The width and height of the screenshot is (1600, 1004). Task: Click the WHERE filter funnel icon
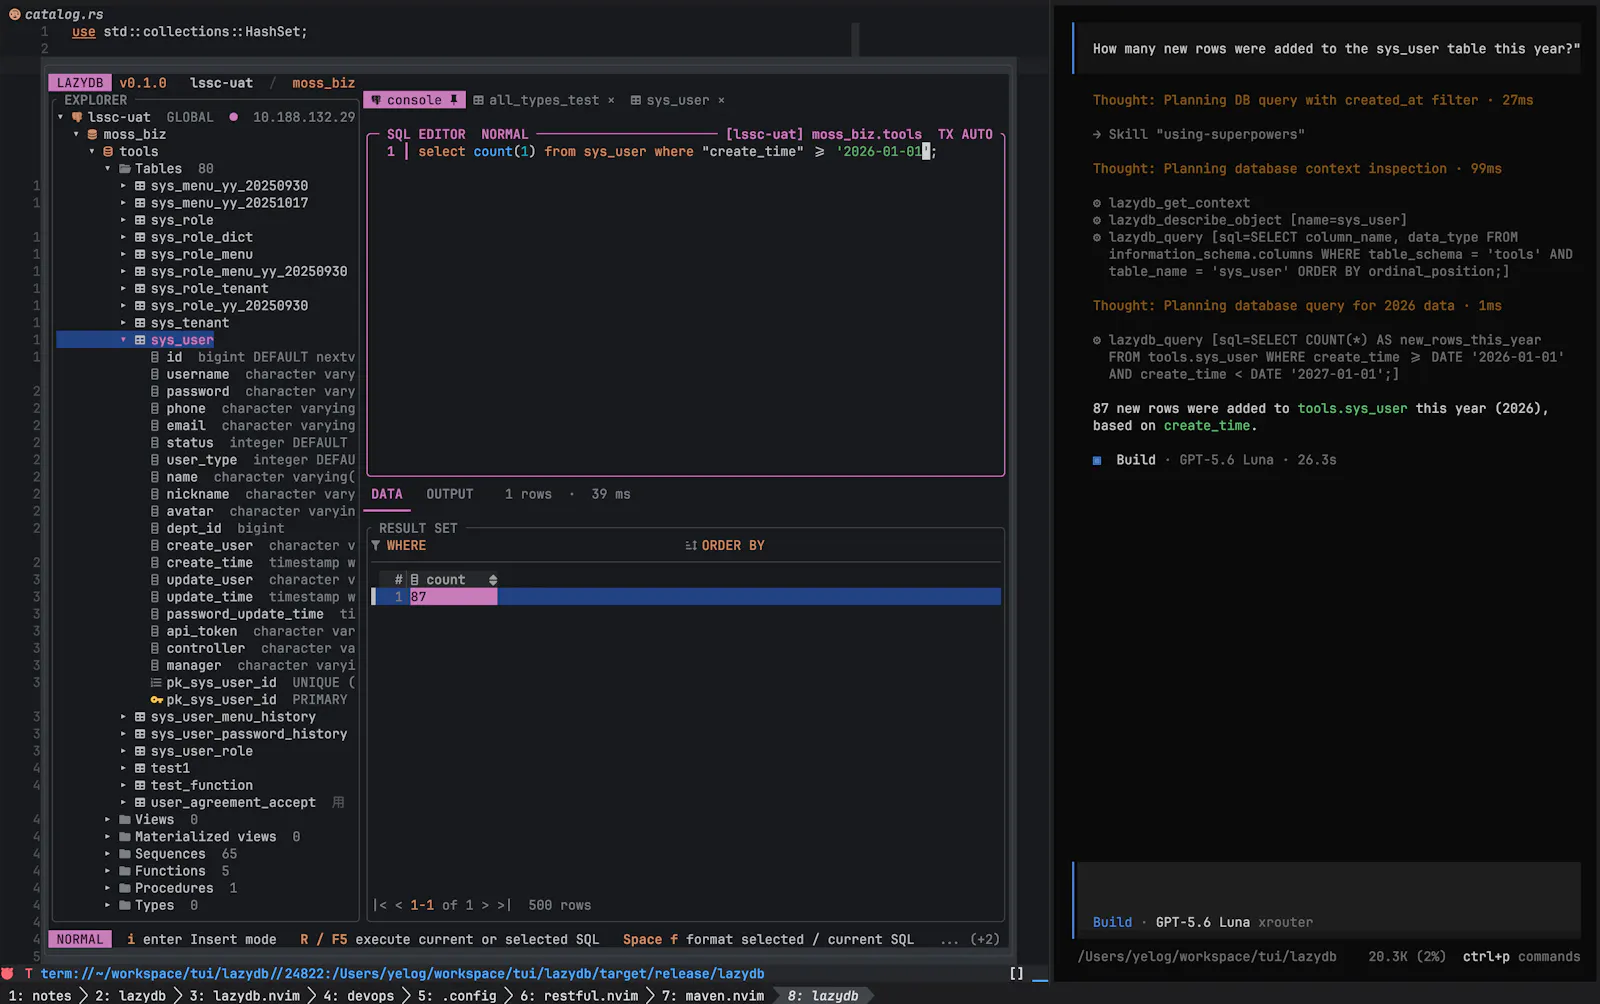pos(376,546)
